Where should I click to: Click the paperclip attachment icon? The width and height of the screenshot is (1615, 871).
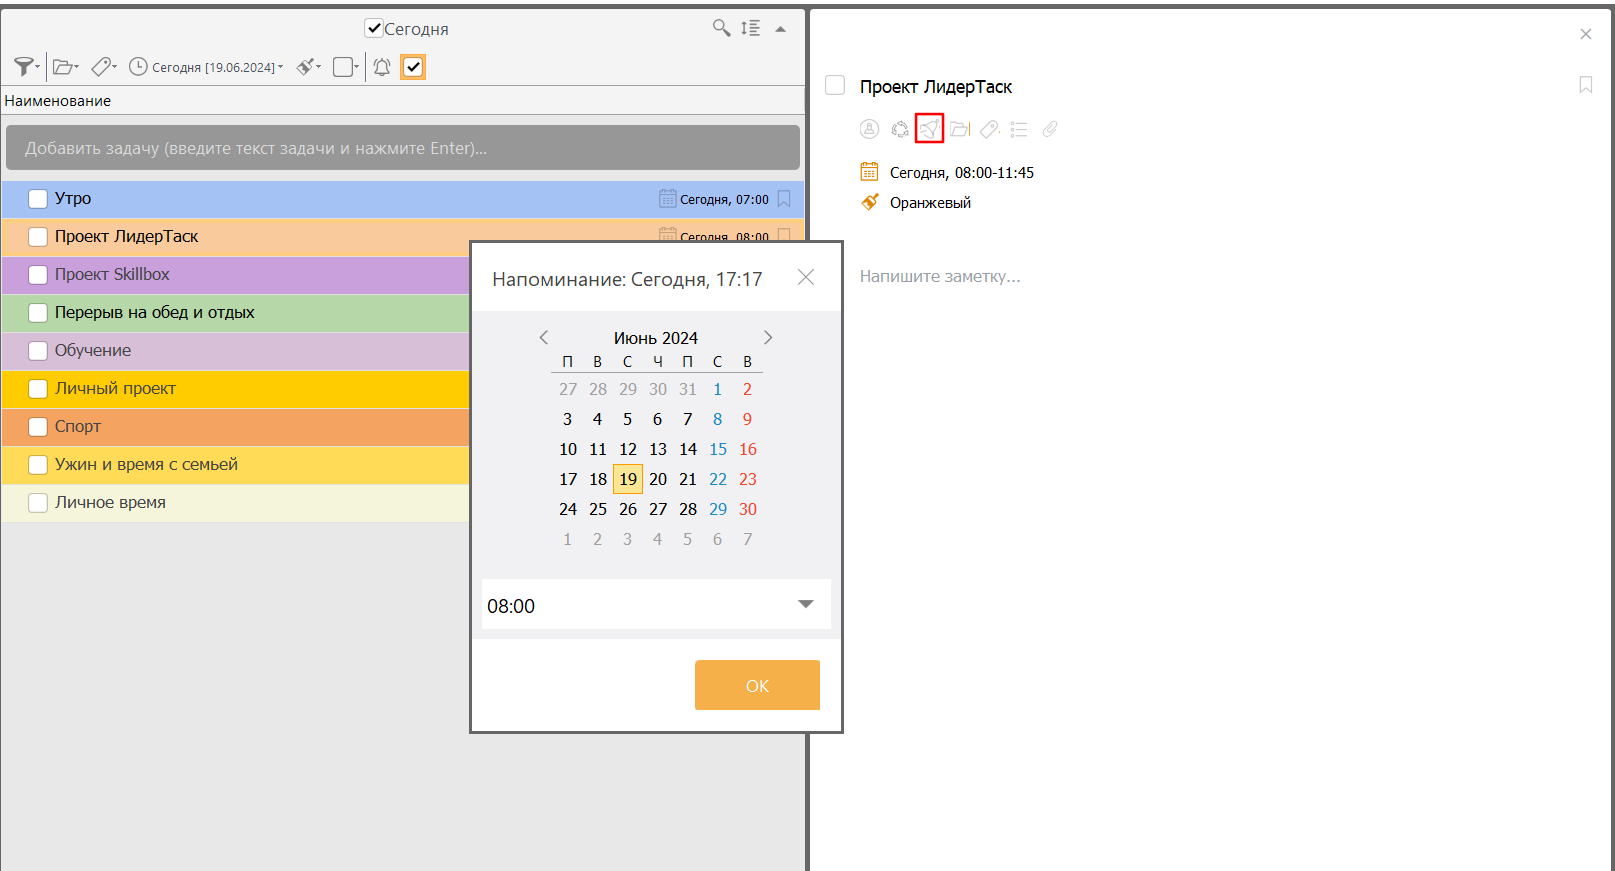click(x=1049, y=129)
